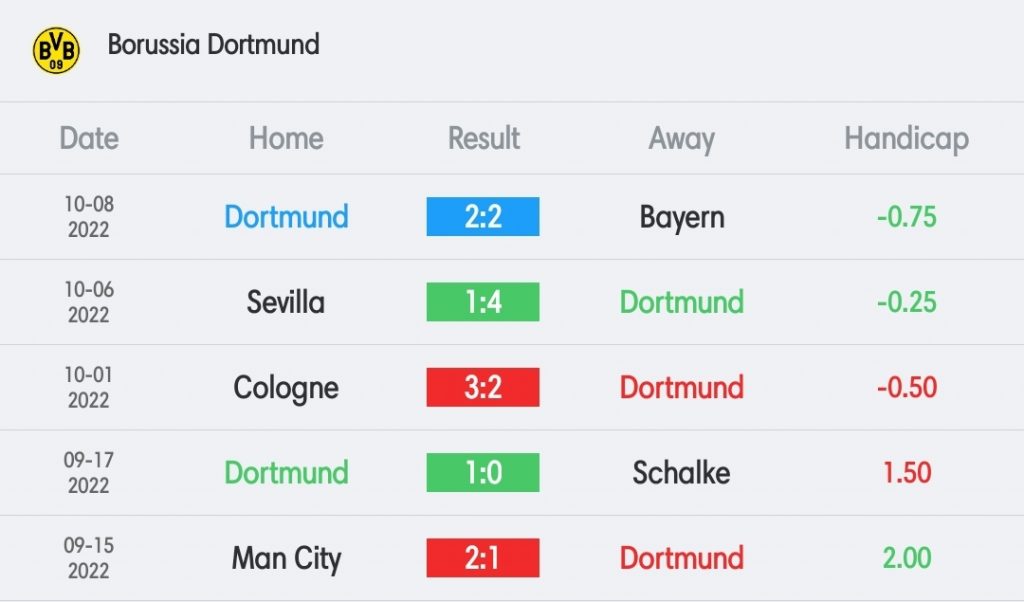Select the Handicap column header

[x=906, y=139]
